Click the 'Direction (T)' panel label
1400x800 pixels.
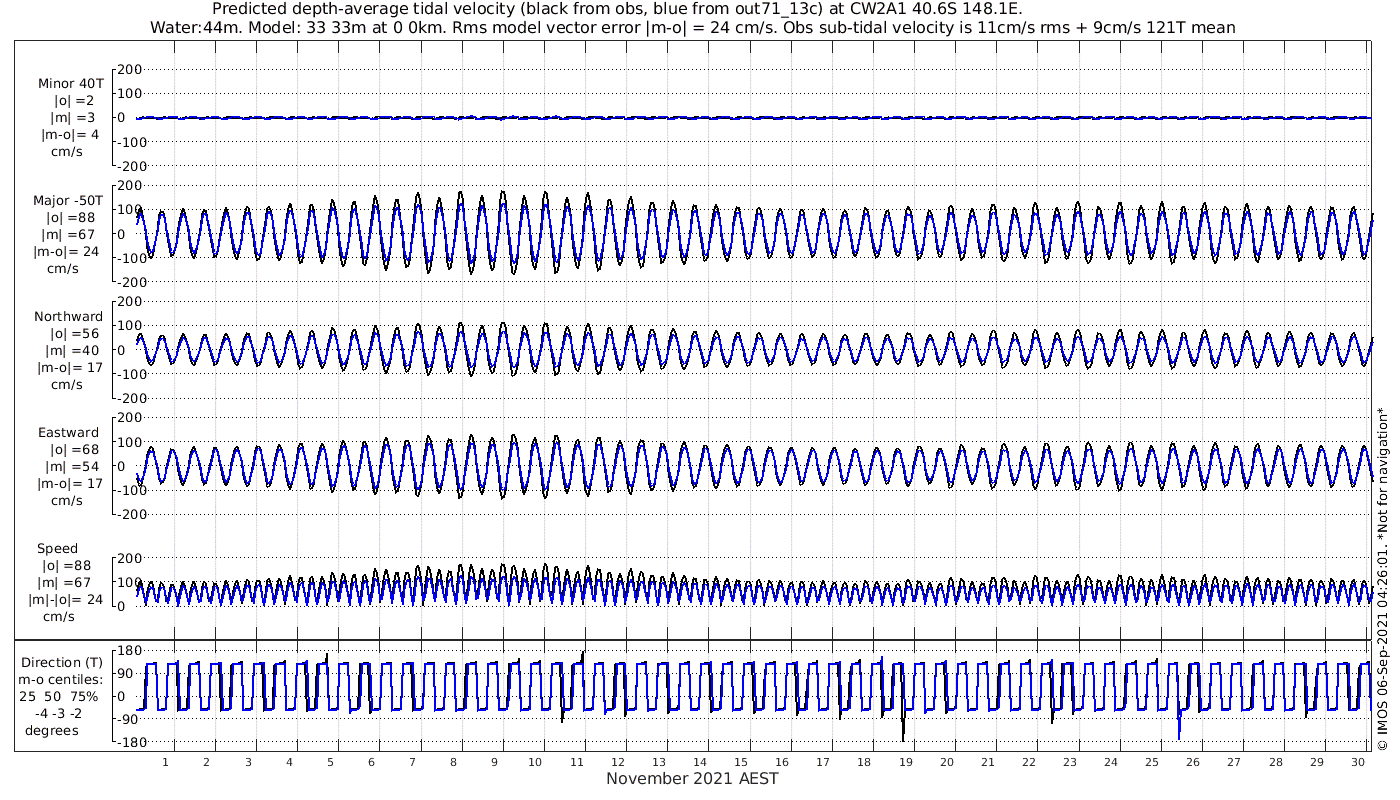click(64, 662)
